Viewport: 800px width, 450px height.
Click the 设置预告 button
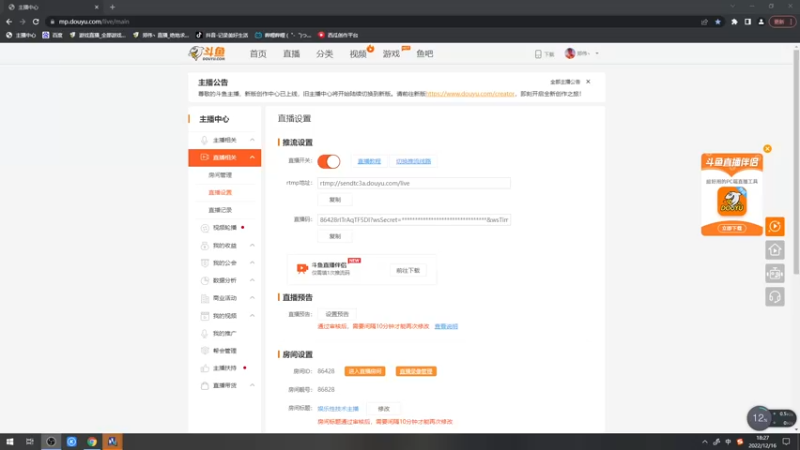(337, 314)
